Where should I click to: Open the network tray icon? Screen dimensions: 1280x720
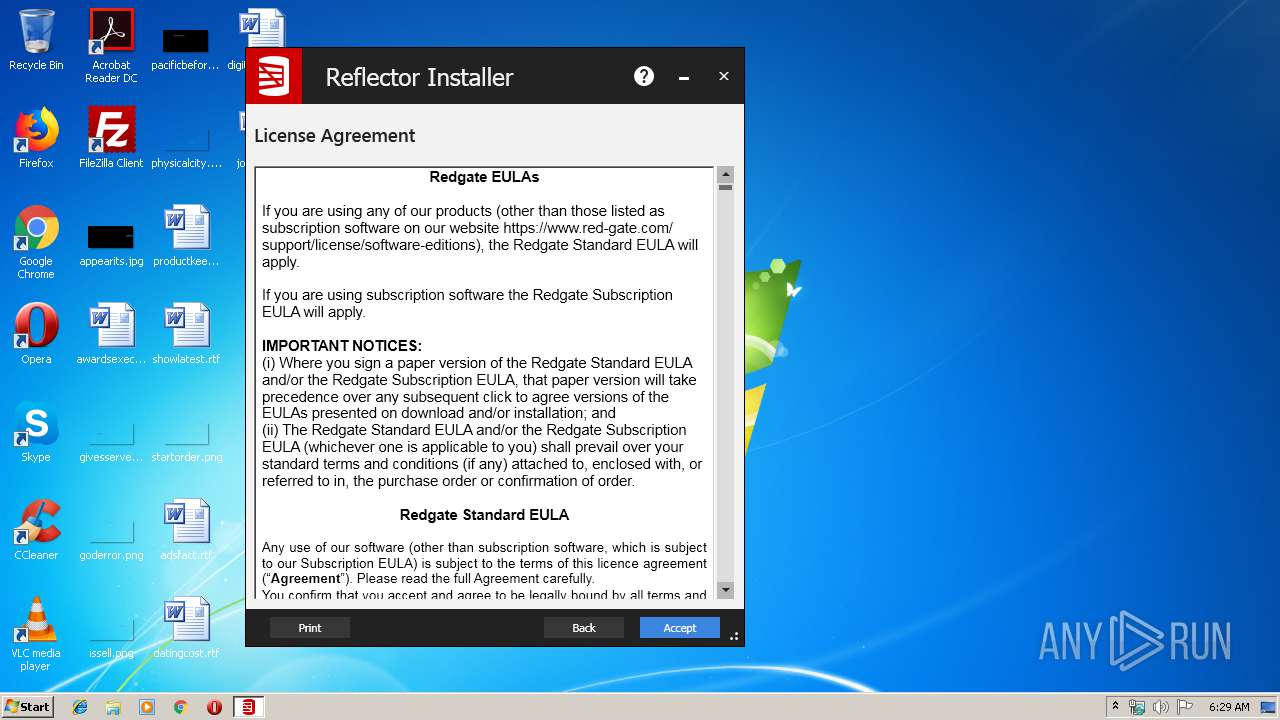click(x=1137, y=707)
